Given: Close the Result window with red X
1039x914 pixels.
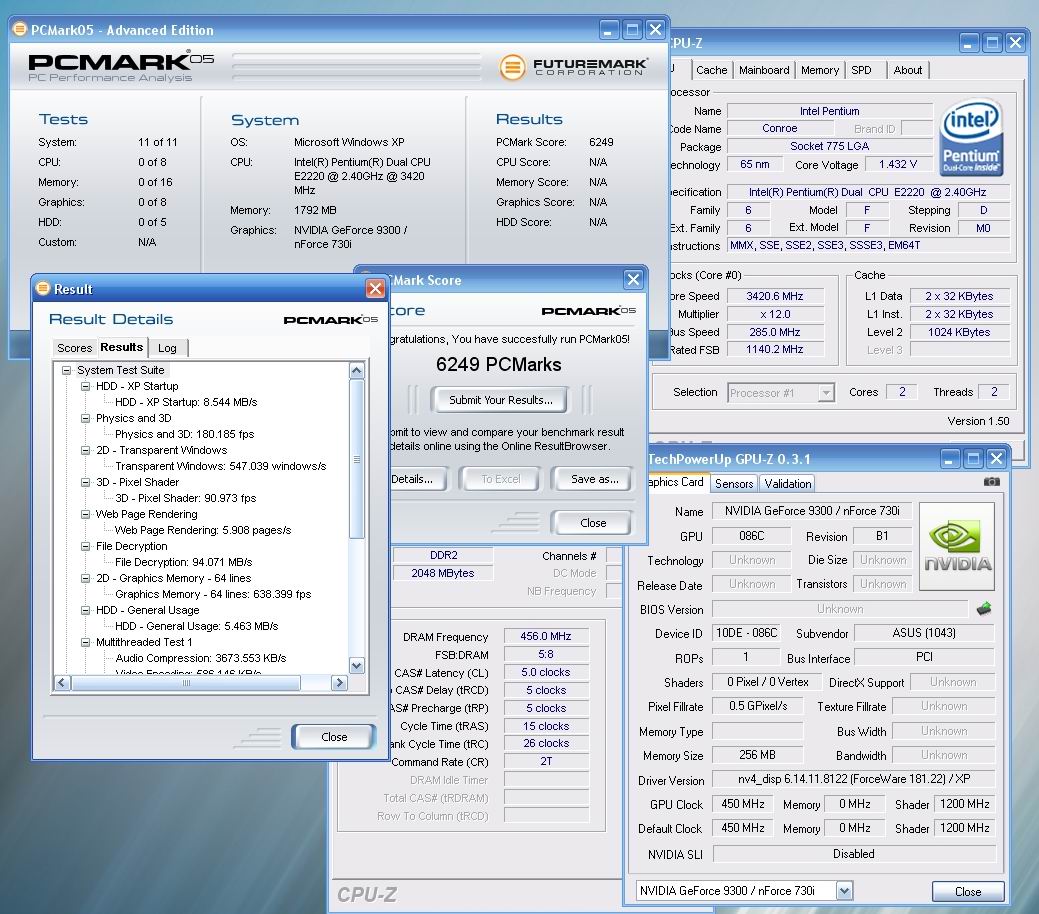Looking at the screenshot, I should (375, 289).
